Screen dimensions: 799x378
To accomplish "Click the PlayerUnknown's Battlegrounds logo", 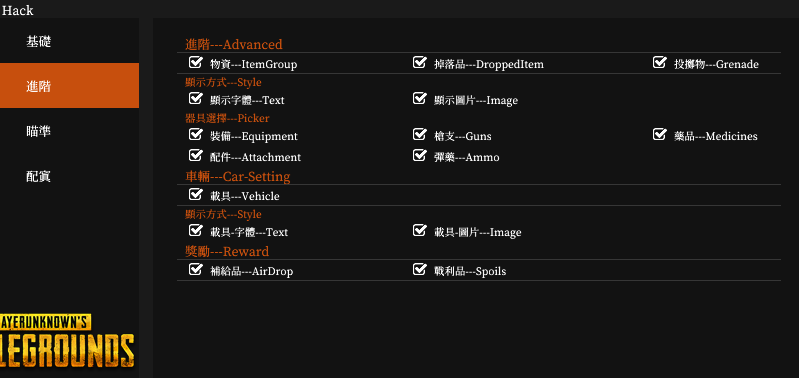I will pyautogui.click(x=67, y=340).
